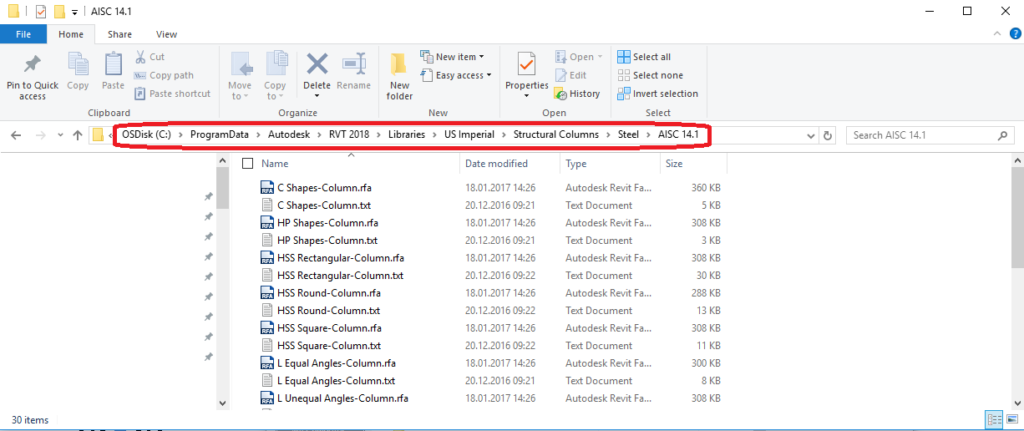Screen dimensions: 1024x431
Task: Choose Copy path in ribbon
Action: [163, 75]
